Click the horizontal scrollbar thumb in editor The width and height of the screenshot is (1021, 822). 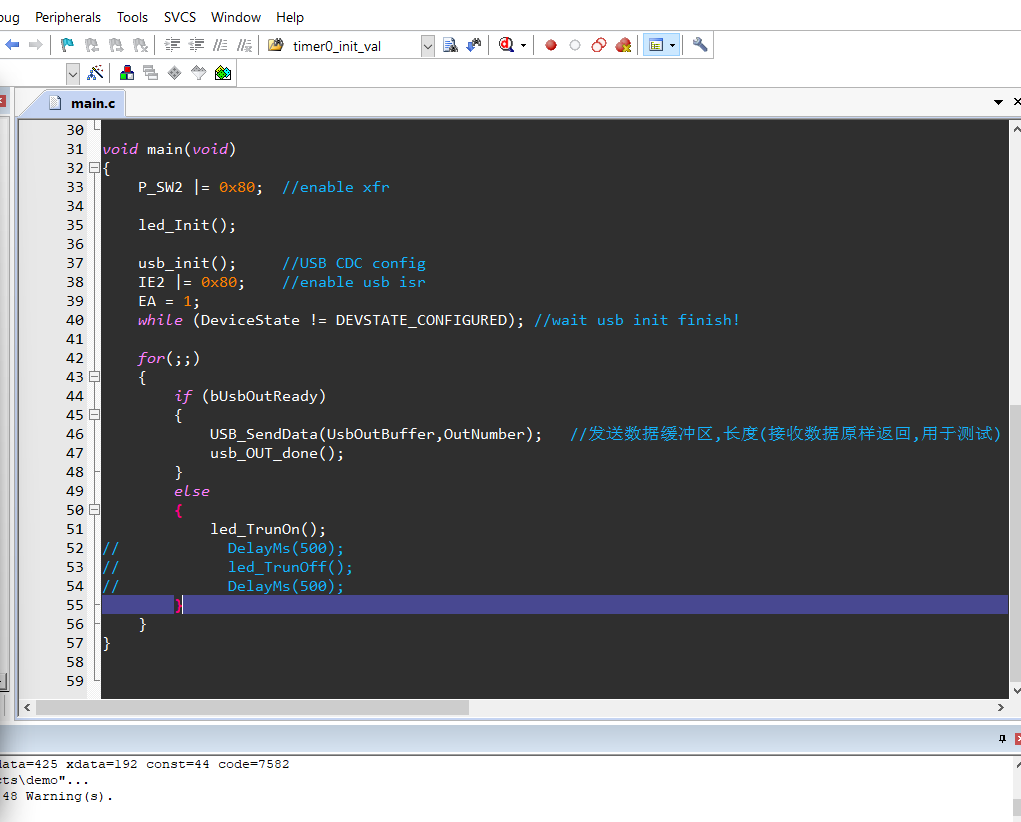coord(252,707)
